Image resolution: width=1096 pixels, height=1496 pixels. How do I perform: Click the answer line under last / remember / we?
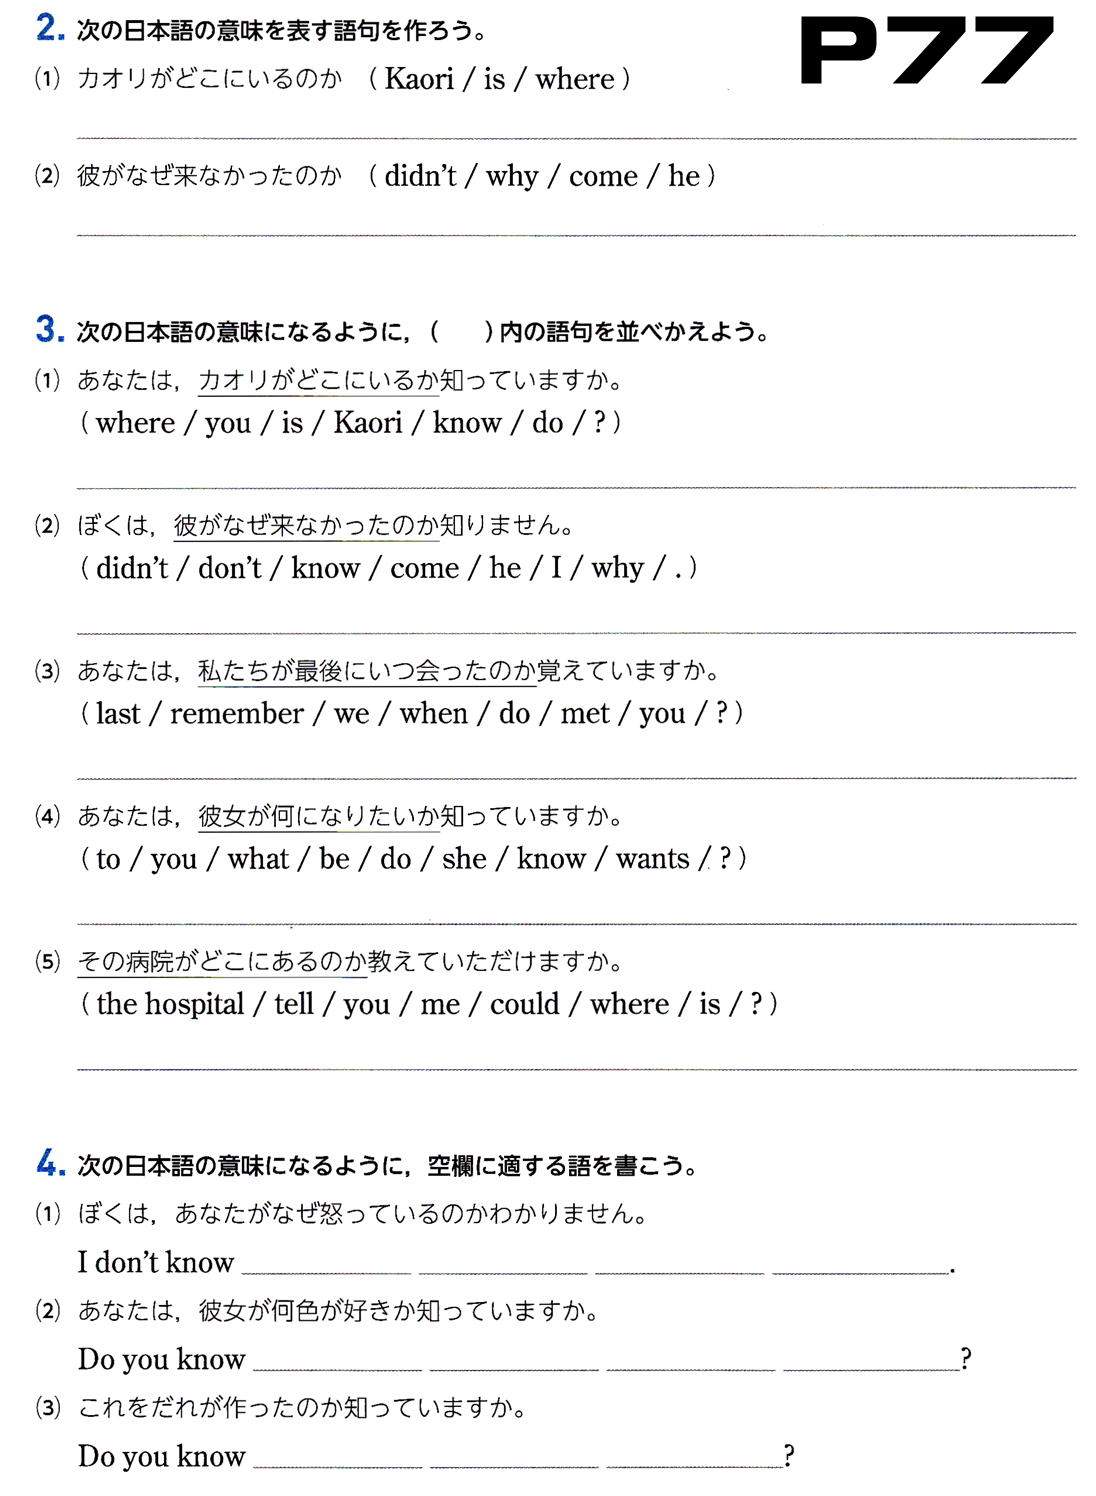tap(576, 777)
